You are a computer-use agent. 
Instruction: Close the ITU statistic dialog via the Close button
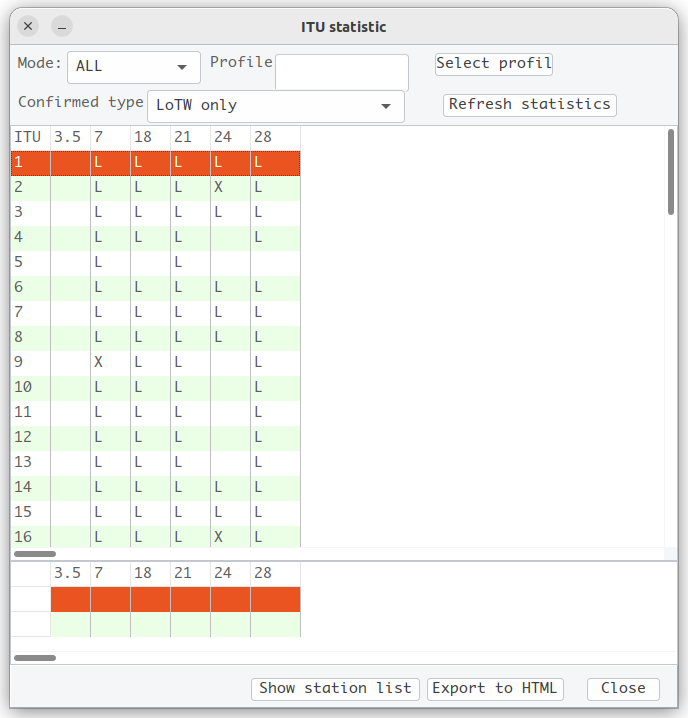(x=623, y=689)
